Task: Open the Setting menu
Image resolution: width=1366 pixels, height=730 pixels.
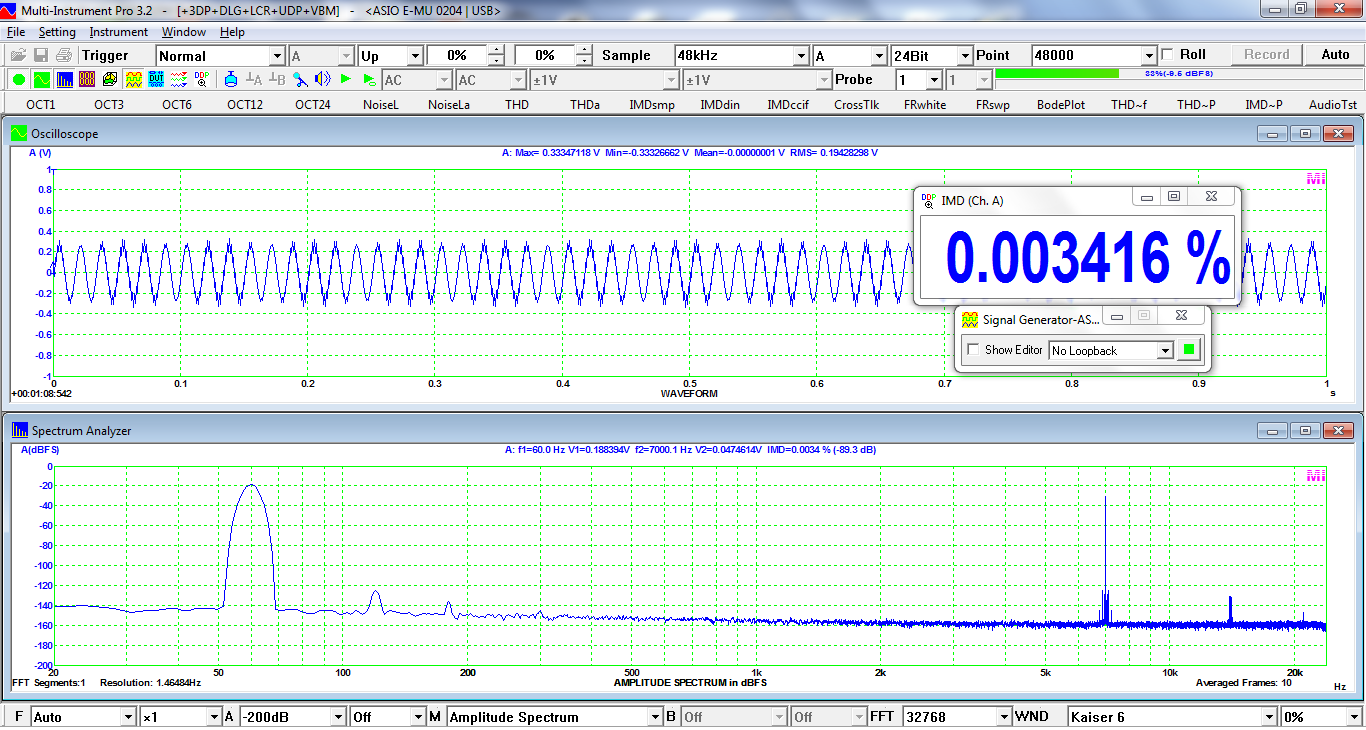Action: tap(57, 32)
